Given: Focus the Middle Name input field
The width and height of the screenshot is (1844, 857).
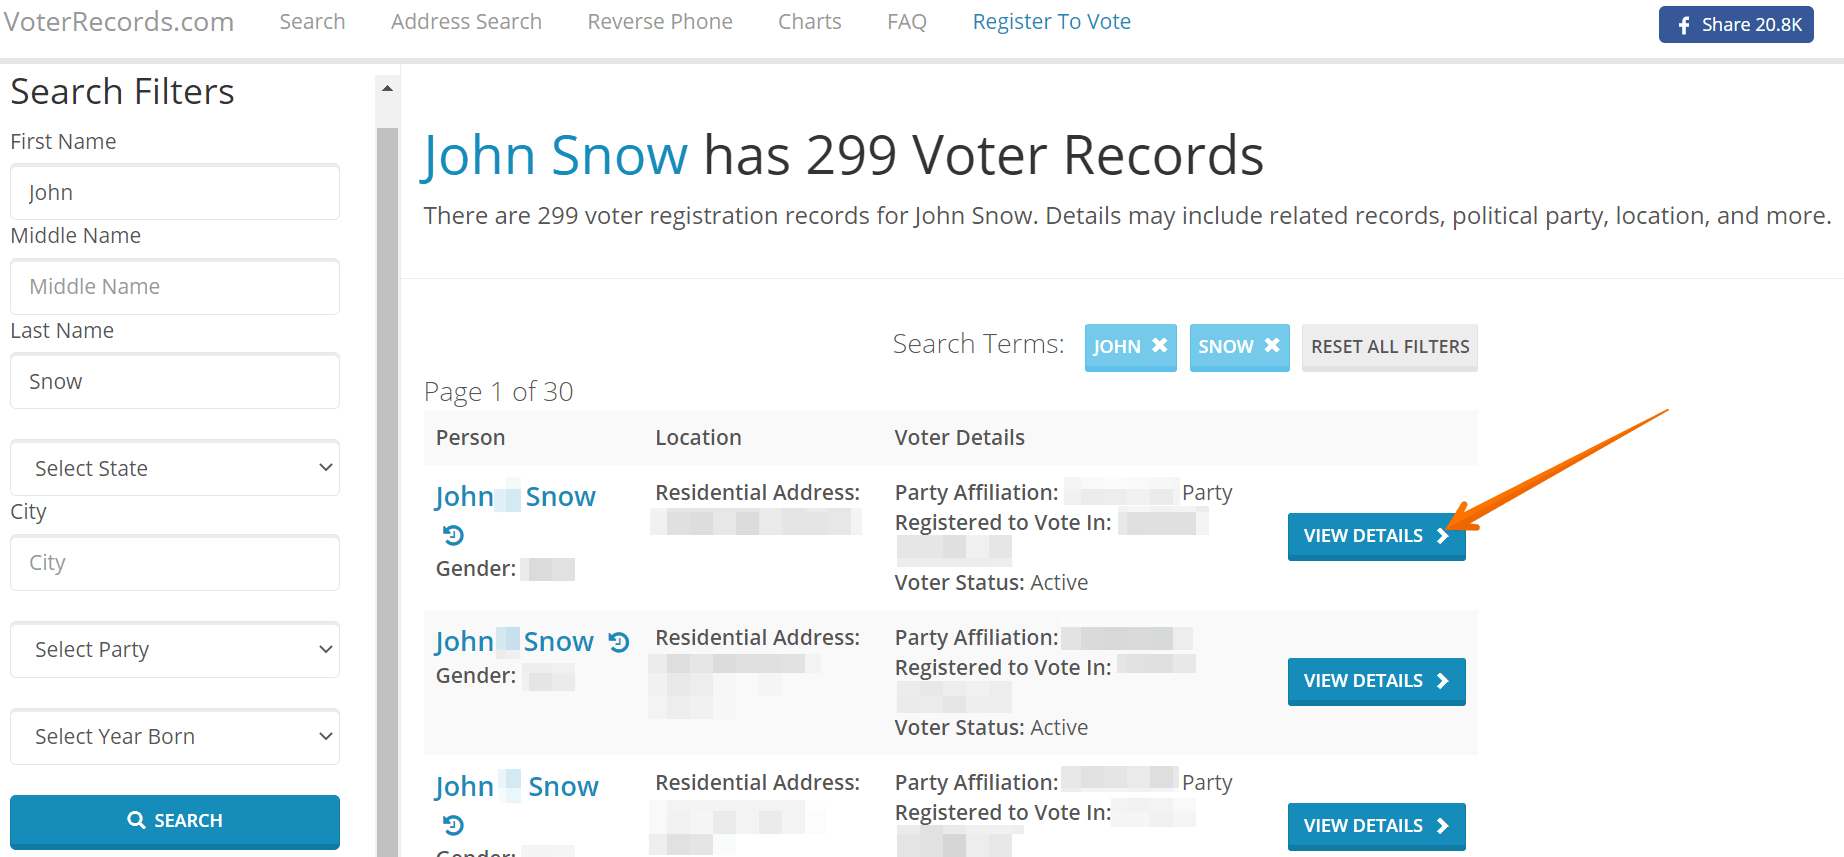Looking at the screenshot, I should tap(175, 287).
